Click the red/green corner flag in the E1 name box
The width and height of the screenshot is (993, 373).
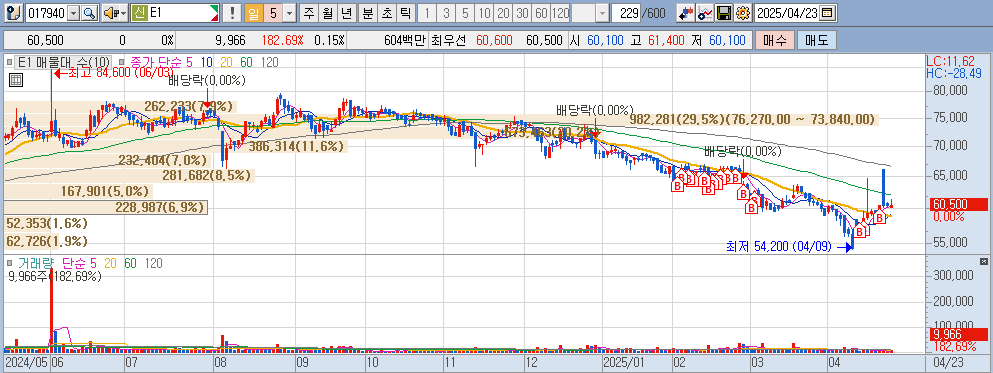pyautogui.click(x=214, y=13)
